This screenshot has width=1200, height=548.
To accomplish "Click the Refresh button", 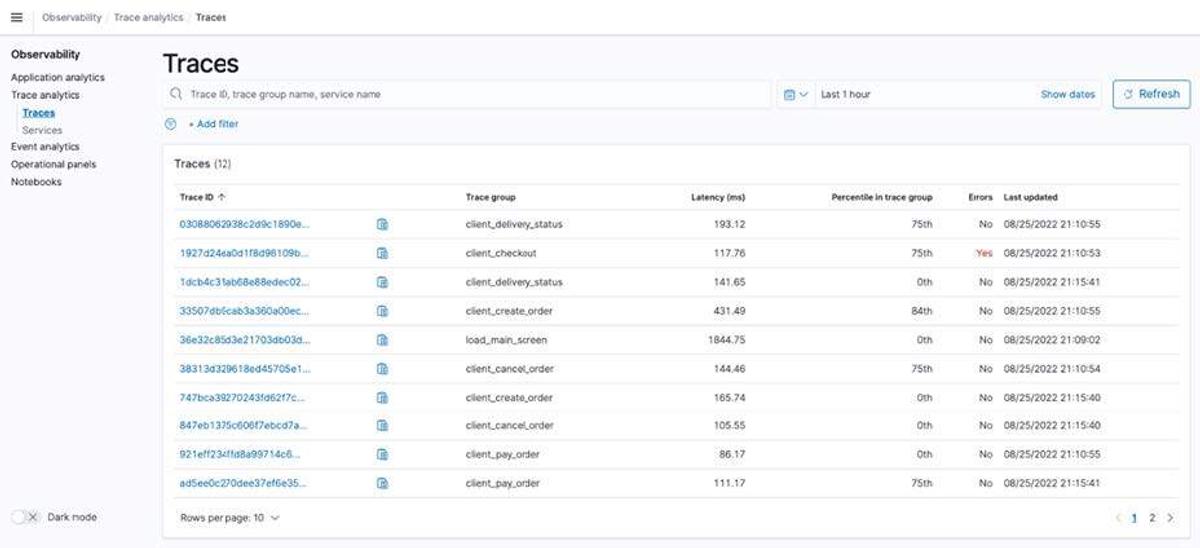I will click(x=1151, y=94).
